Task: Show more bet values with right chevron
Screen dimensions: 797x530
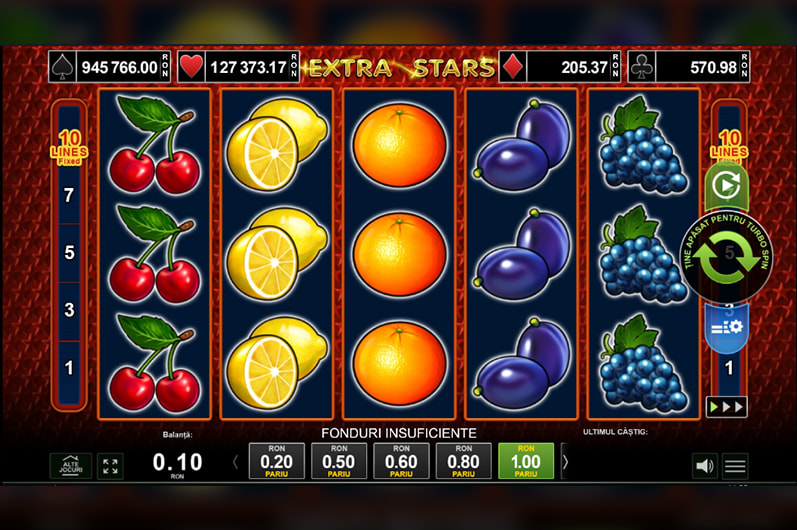Action: (x=565, y=461)
